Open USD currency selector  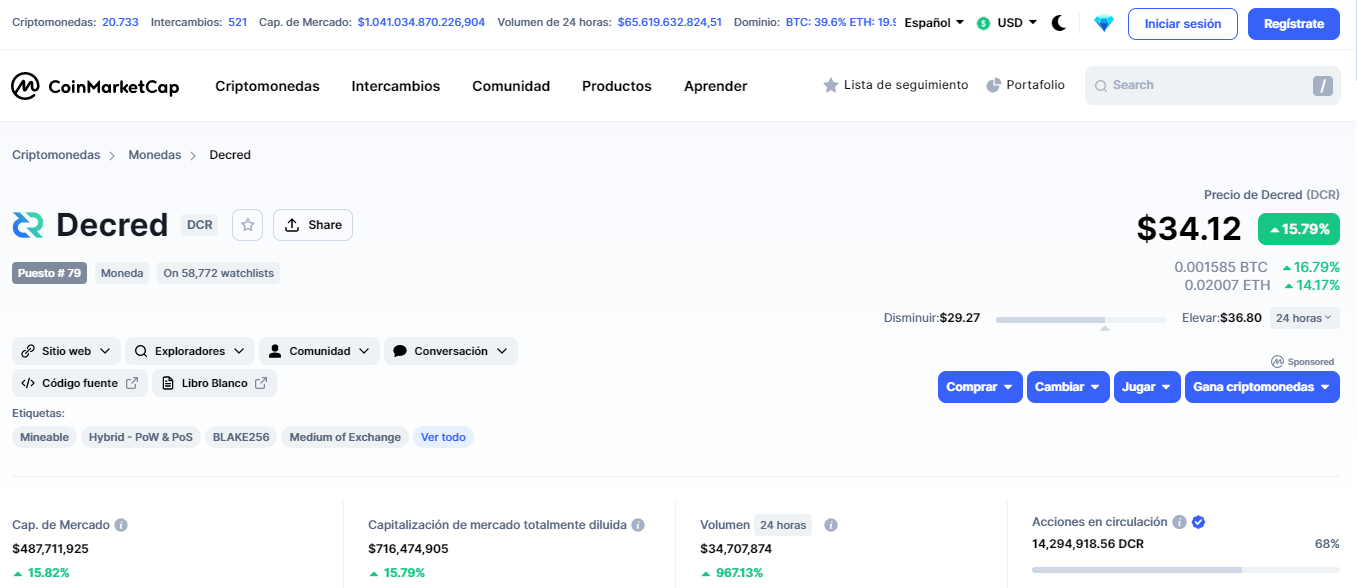click(1007, 23)
